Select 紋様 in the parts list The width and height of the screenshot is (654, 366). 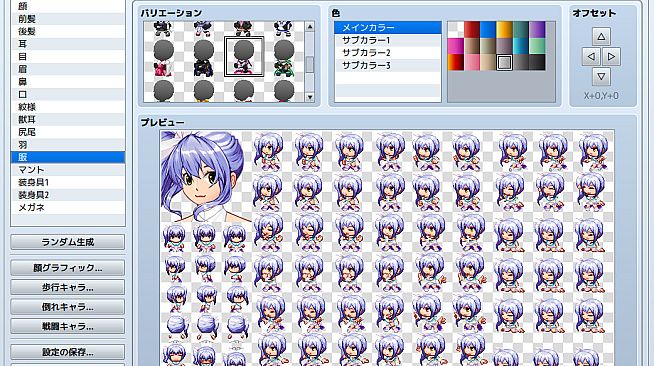pos(68,107)
